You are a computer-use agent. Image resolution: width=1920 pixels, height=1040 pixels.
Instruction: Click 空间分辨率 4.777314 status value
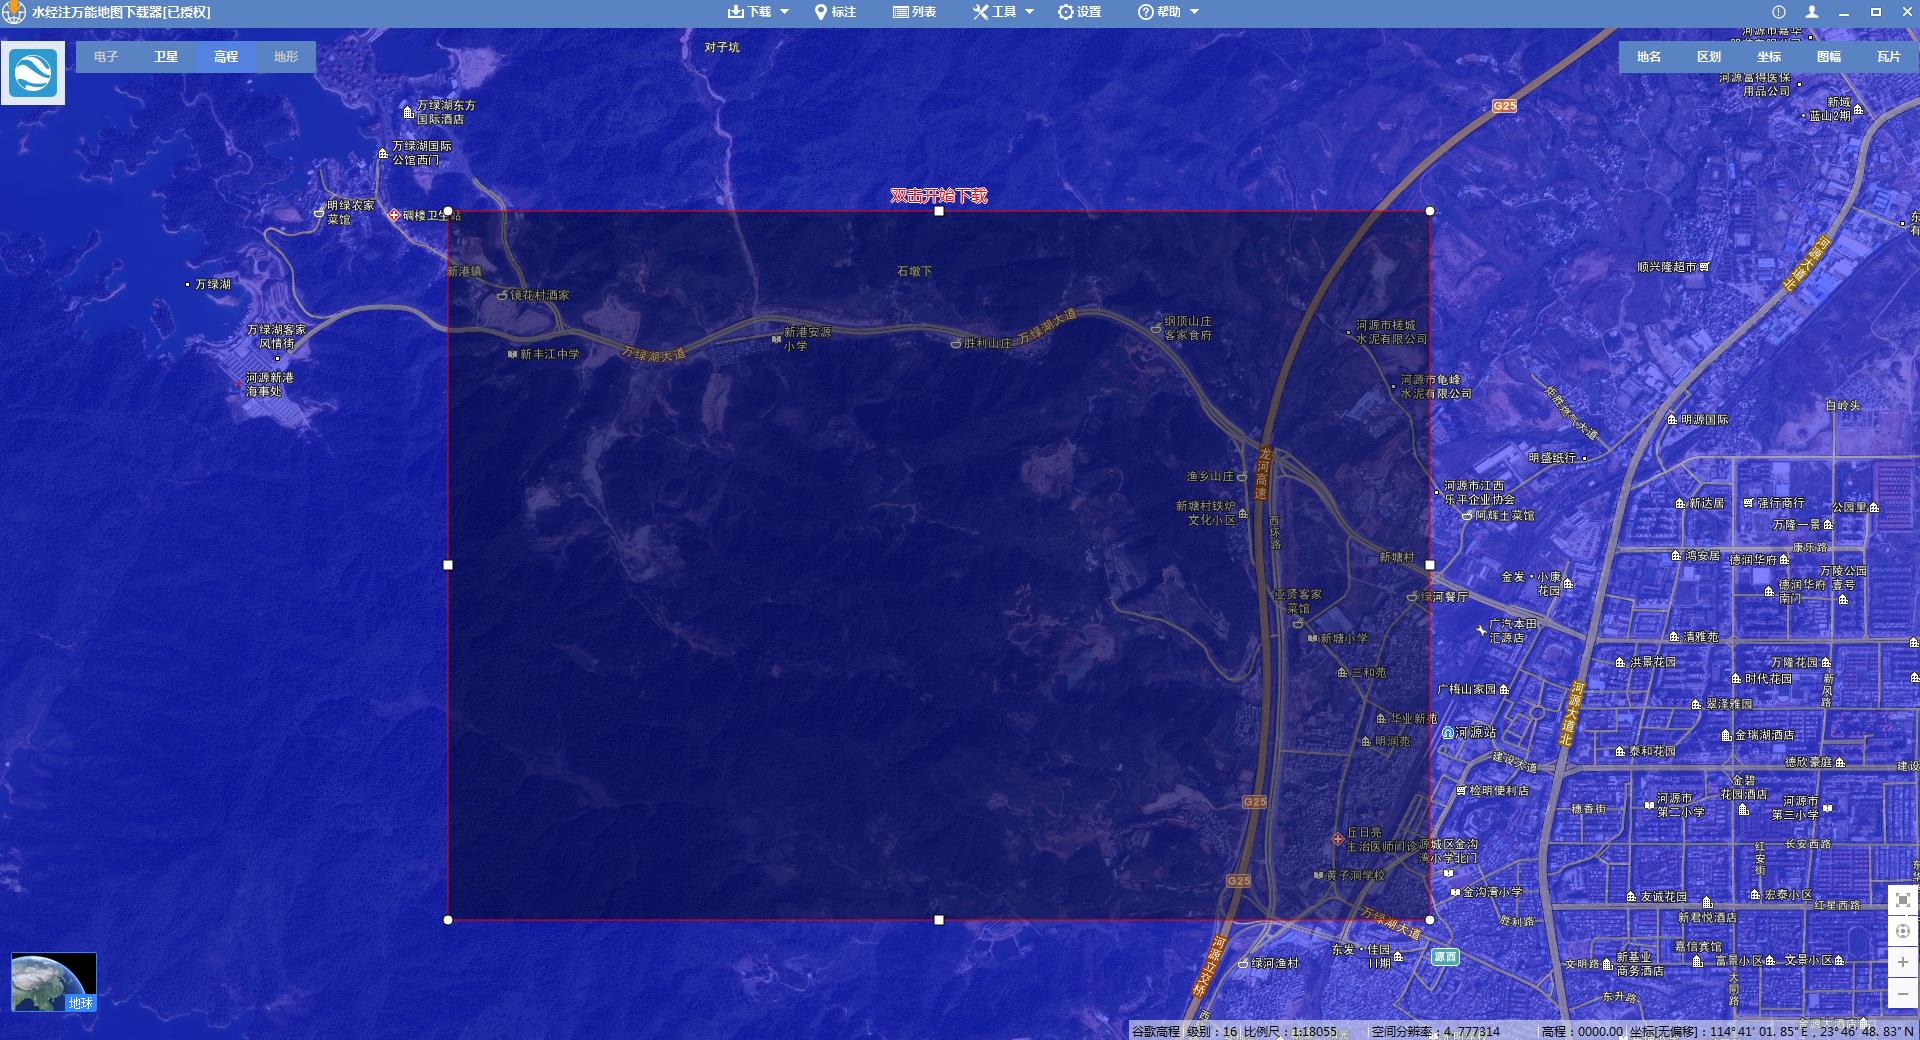coord(1436,1031)
